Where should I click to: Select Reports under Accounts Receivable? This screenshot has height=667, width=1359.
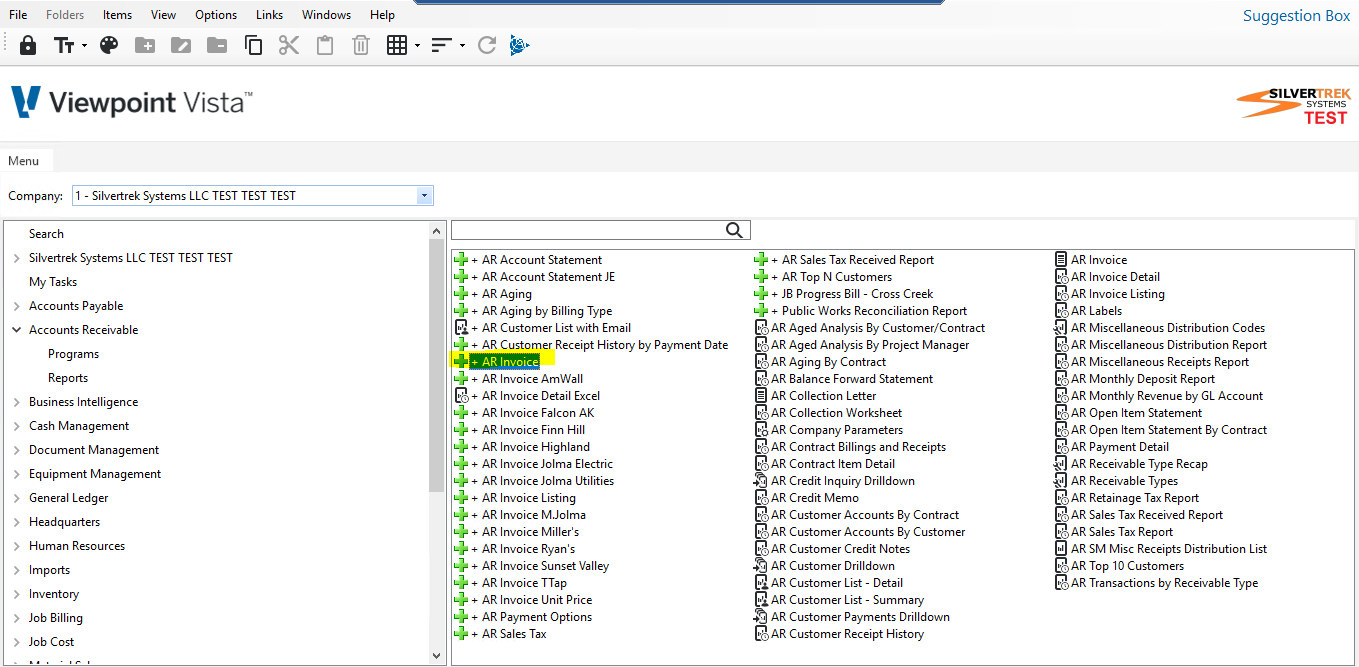[x=68, y=378]
